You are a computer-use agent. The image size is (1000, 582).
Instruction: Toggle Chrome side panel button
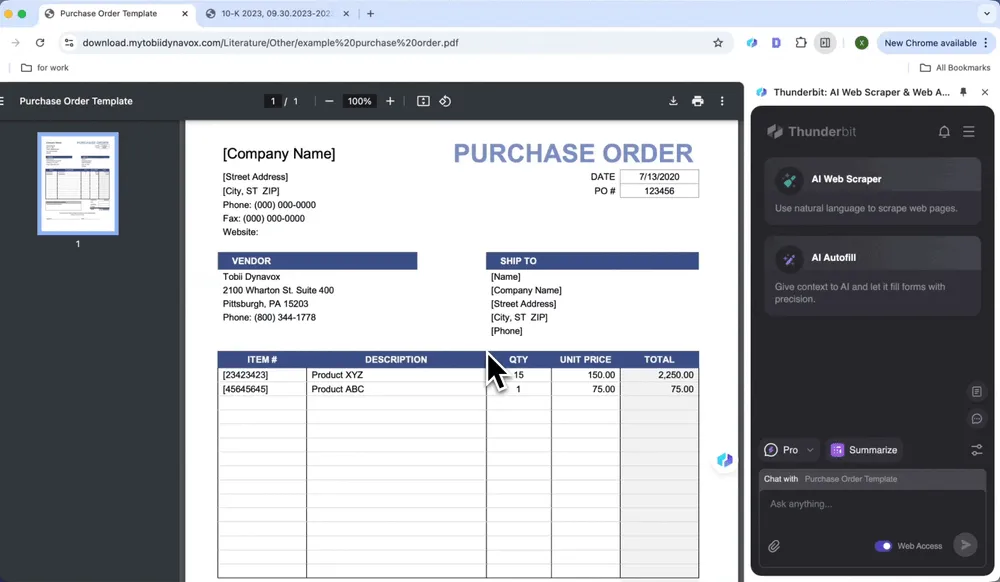click(825, 43)
